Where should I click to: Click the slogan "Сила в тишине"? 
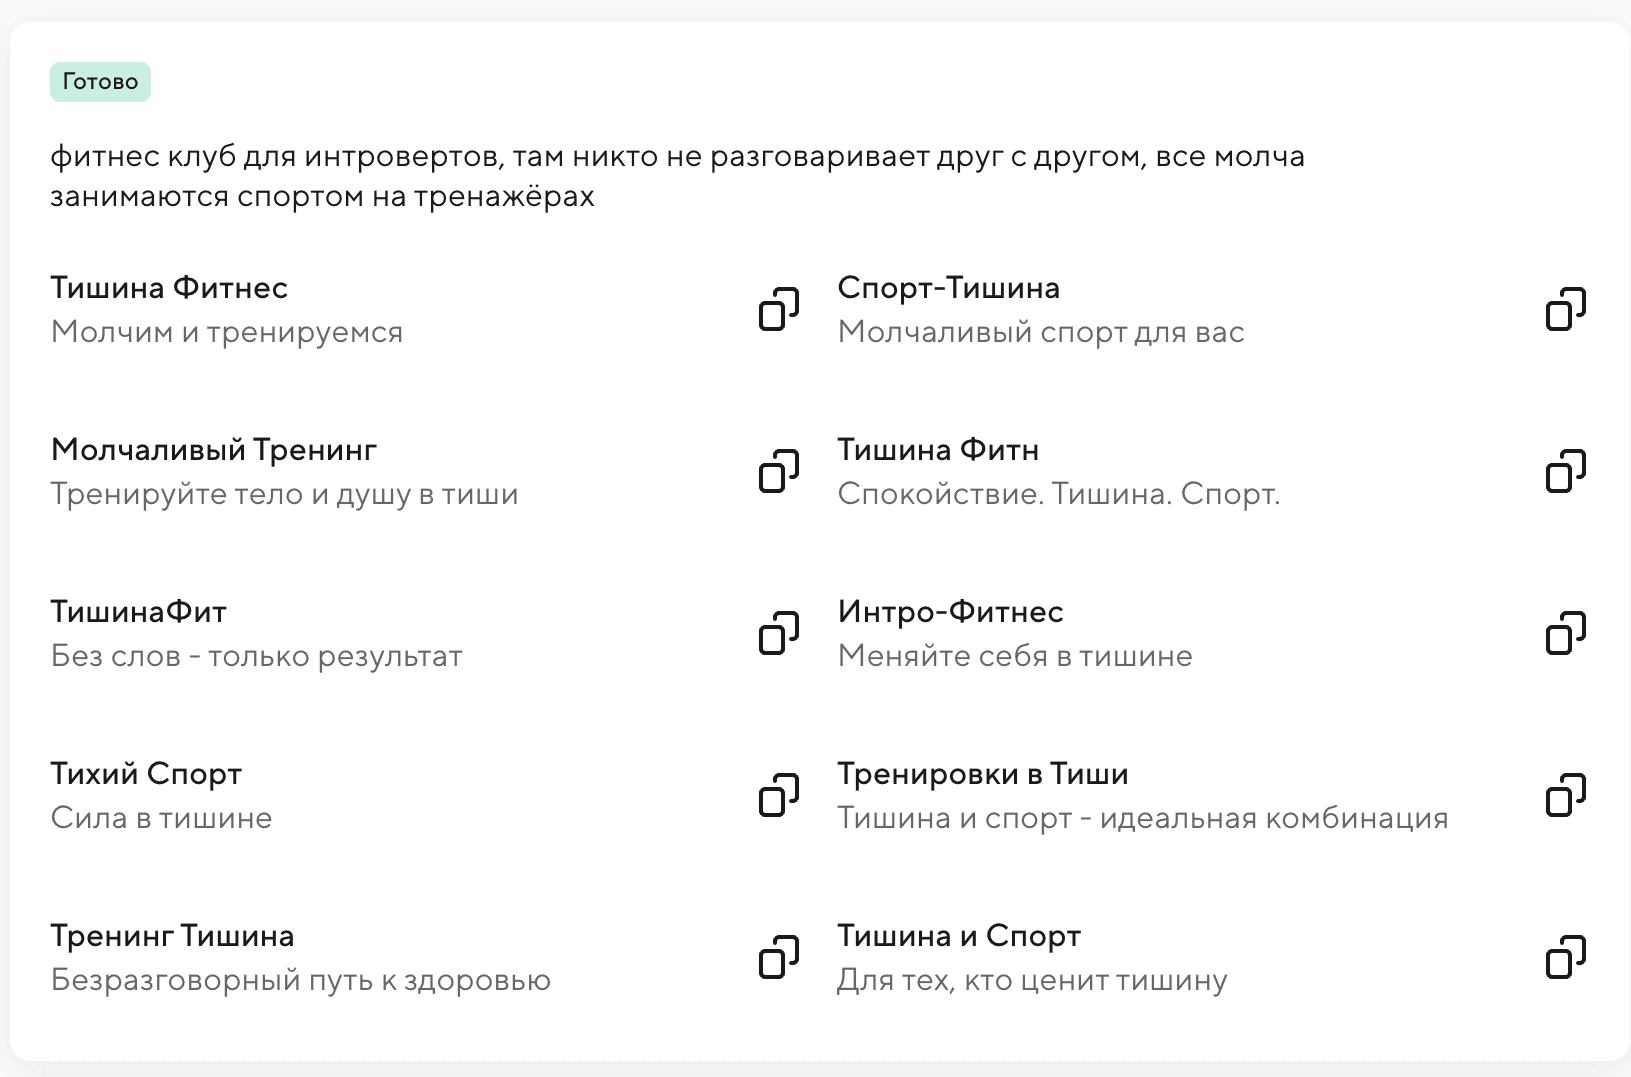161,817
